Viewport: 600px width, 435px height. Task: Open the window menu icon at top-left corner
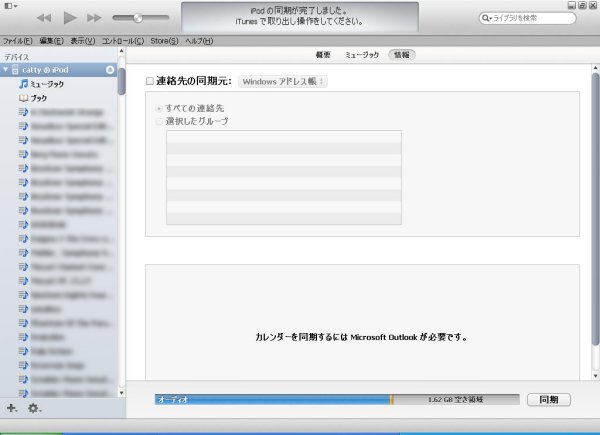click(10, 5)
